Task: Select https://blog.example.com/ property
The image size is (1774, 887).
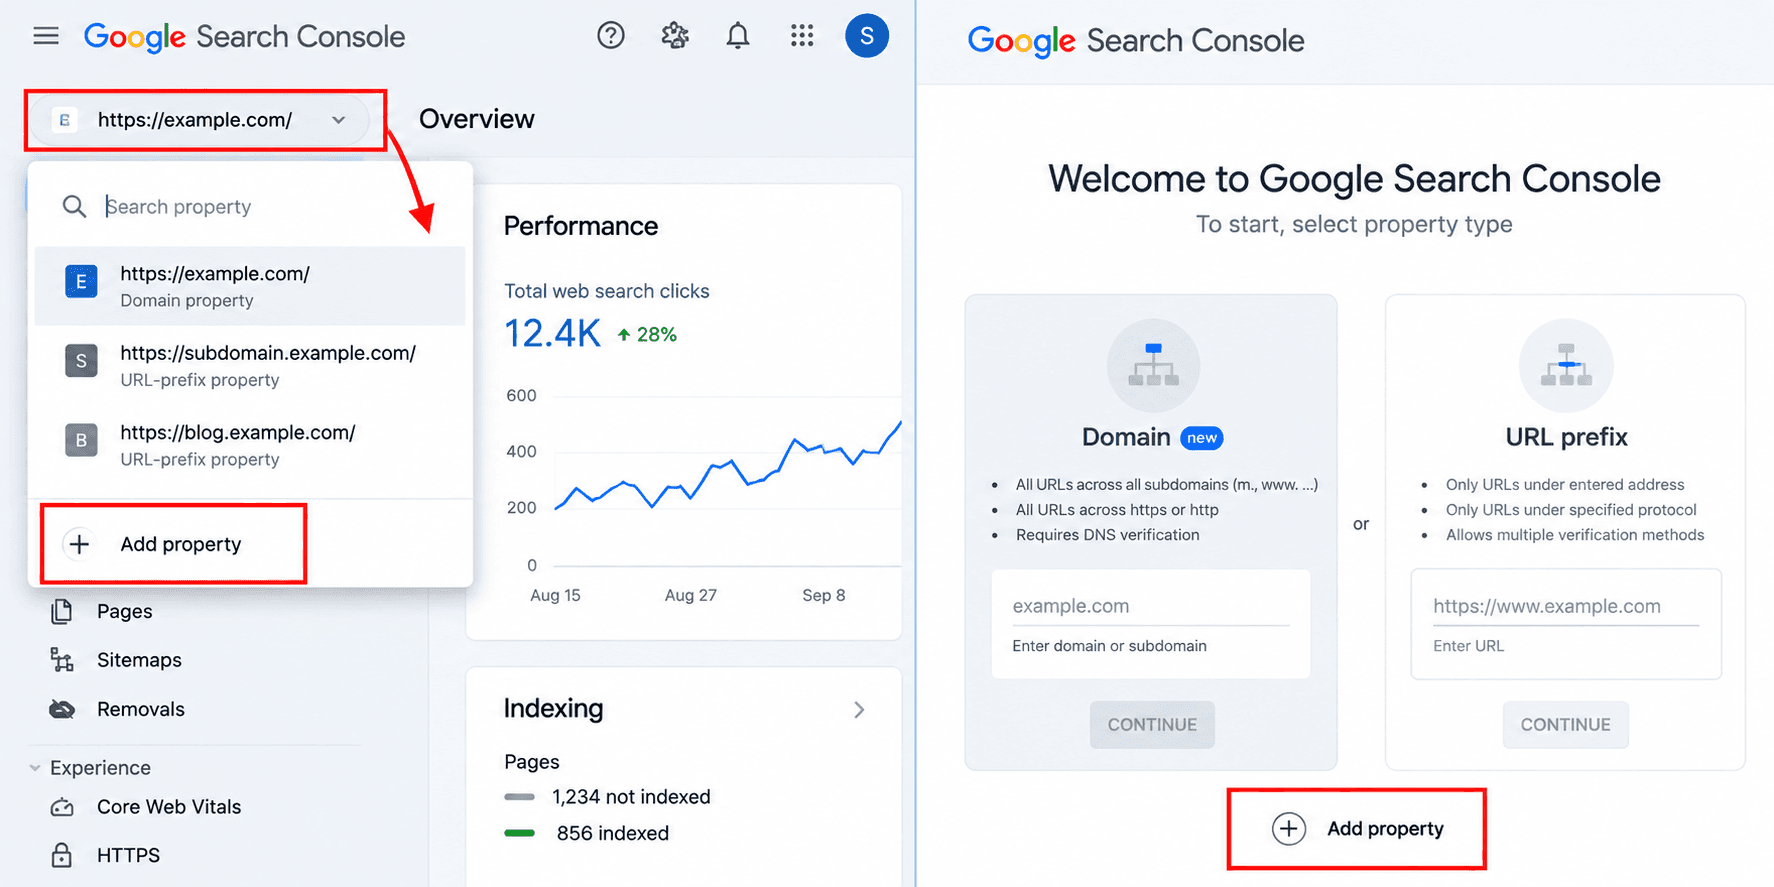Action: point(250,444)
